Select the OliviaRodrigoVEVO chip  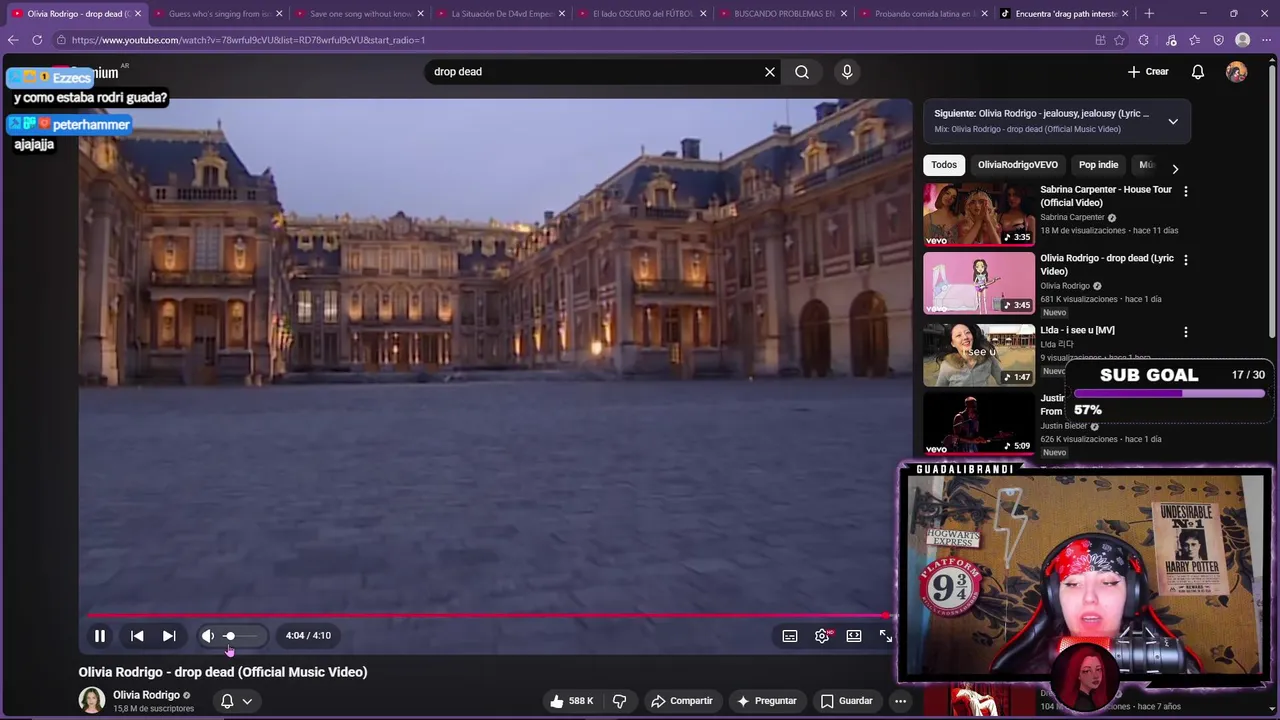click(1017, 165)
